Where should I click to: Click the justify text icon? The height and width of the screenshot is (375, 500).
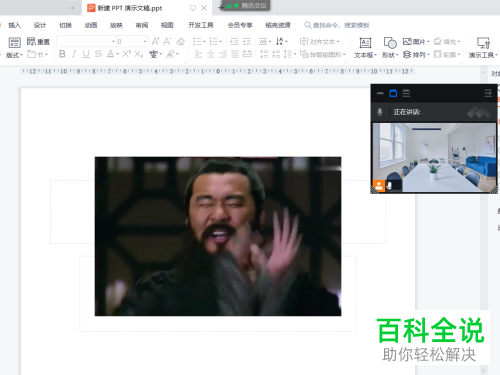click(235, 54)
